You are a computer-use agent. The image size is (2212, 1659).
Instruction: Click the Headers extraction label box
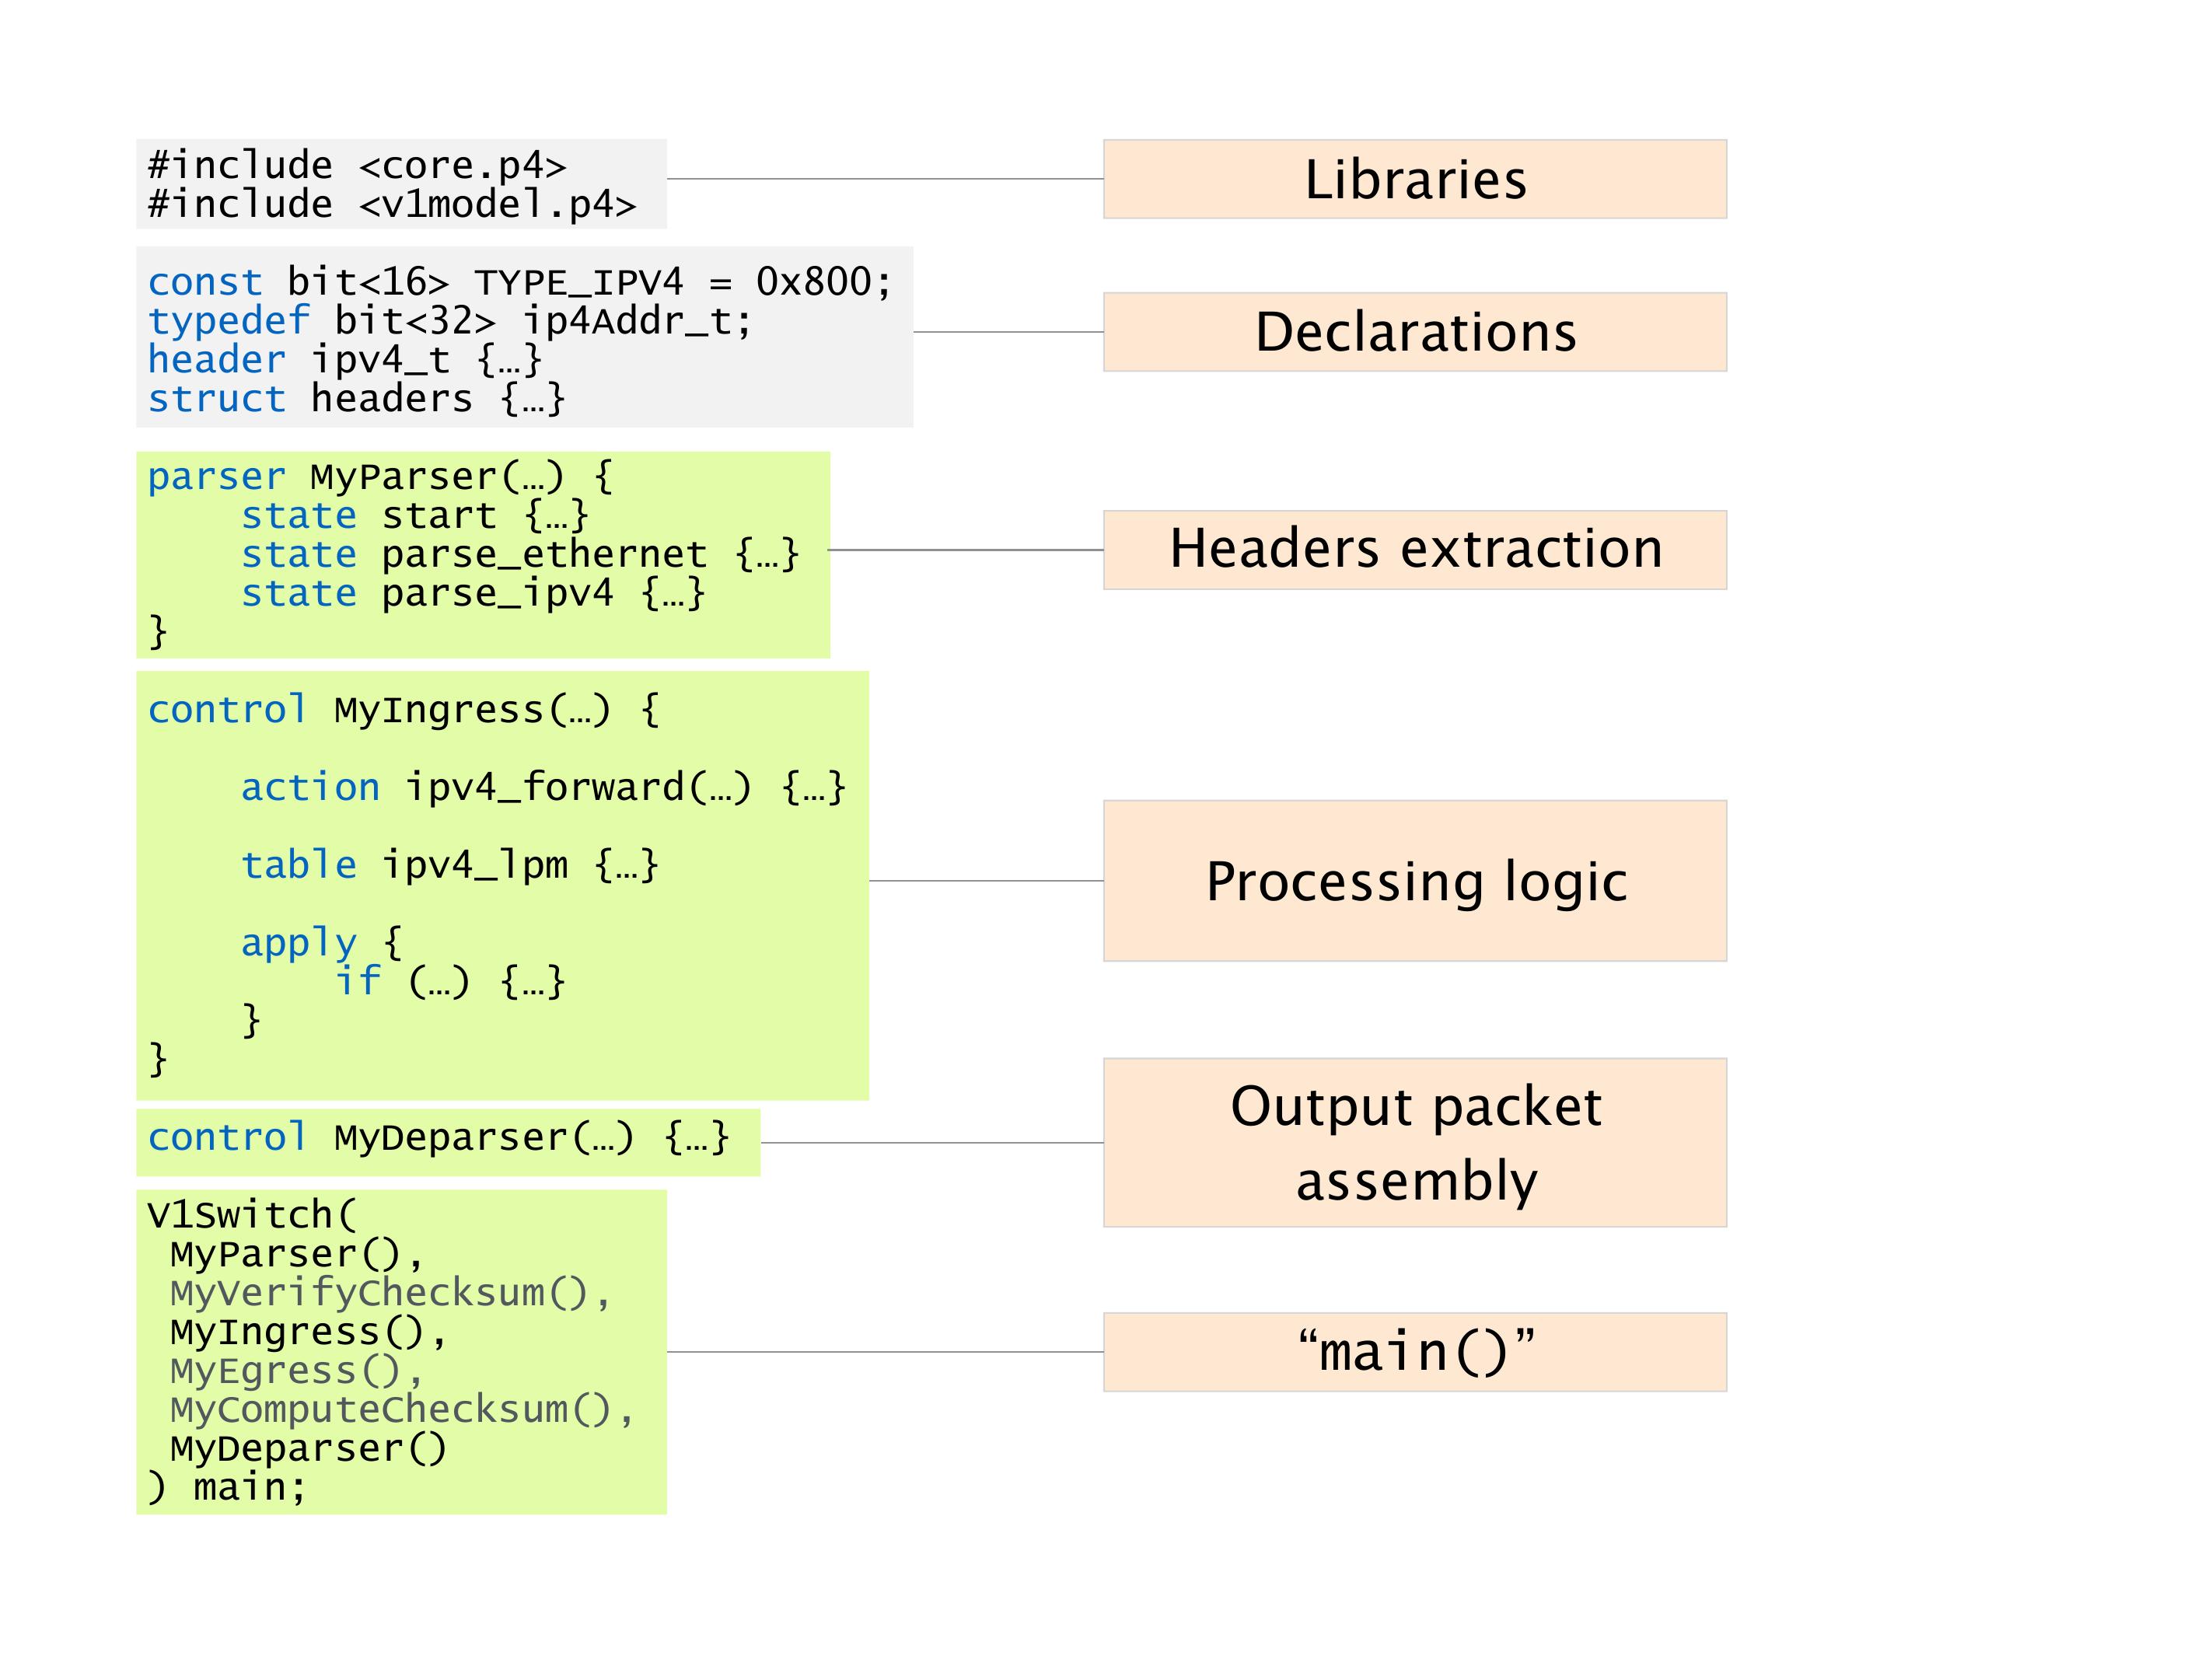(1415, 550)
